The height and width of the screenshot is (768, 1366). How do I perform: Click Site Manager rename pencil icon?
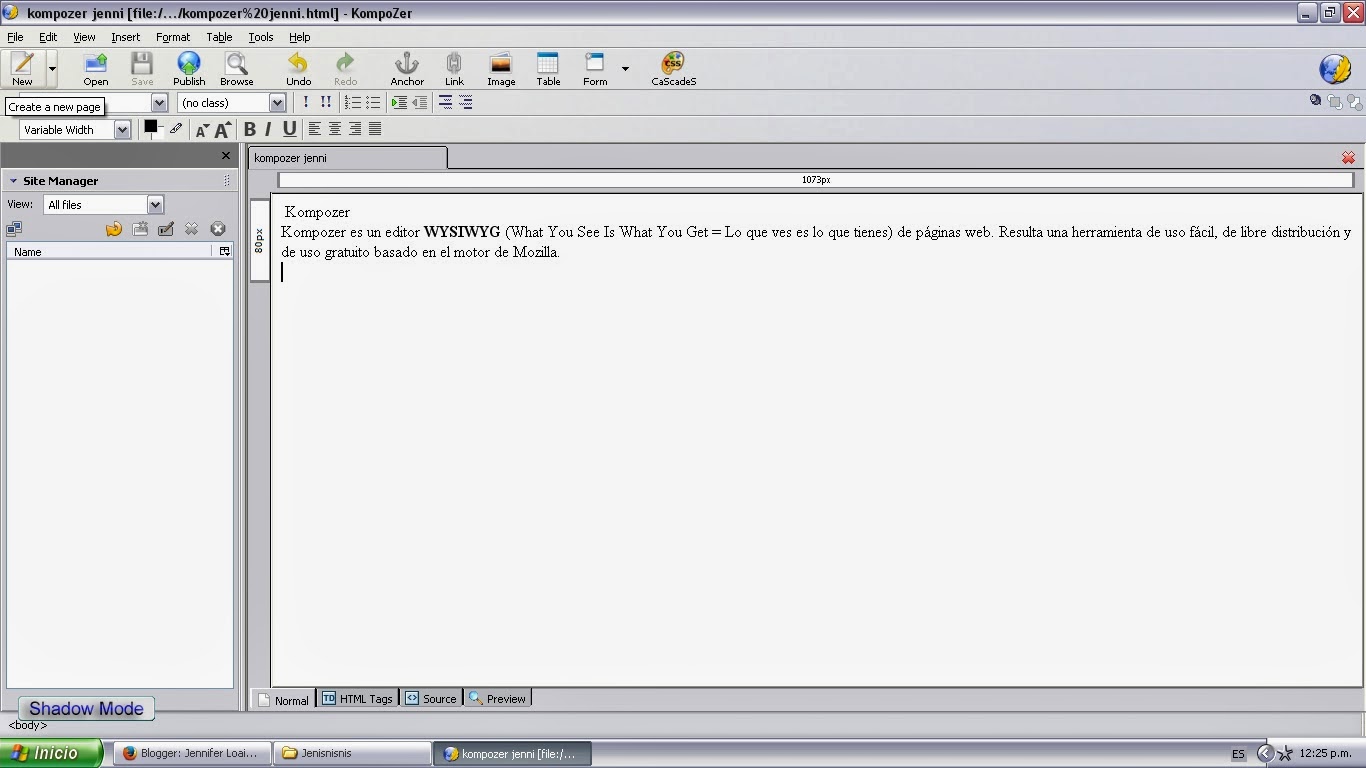click(166, 229)
